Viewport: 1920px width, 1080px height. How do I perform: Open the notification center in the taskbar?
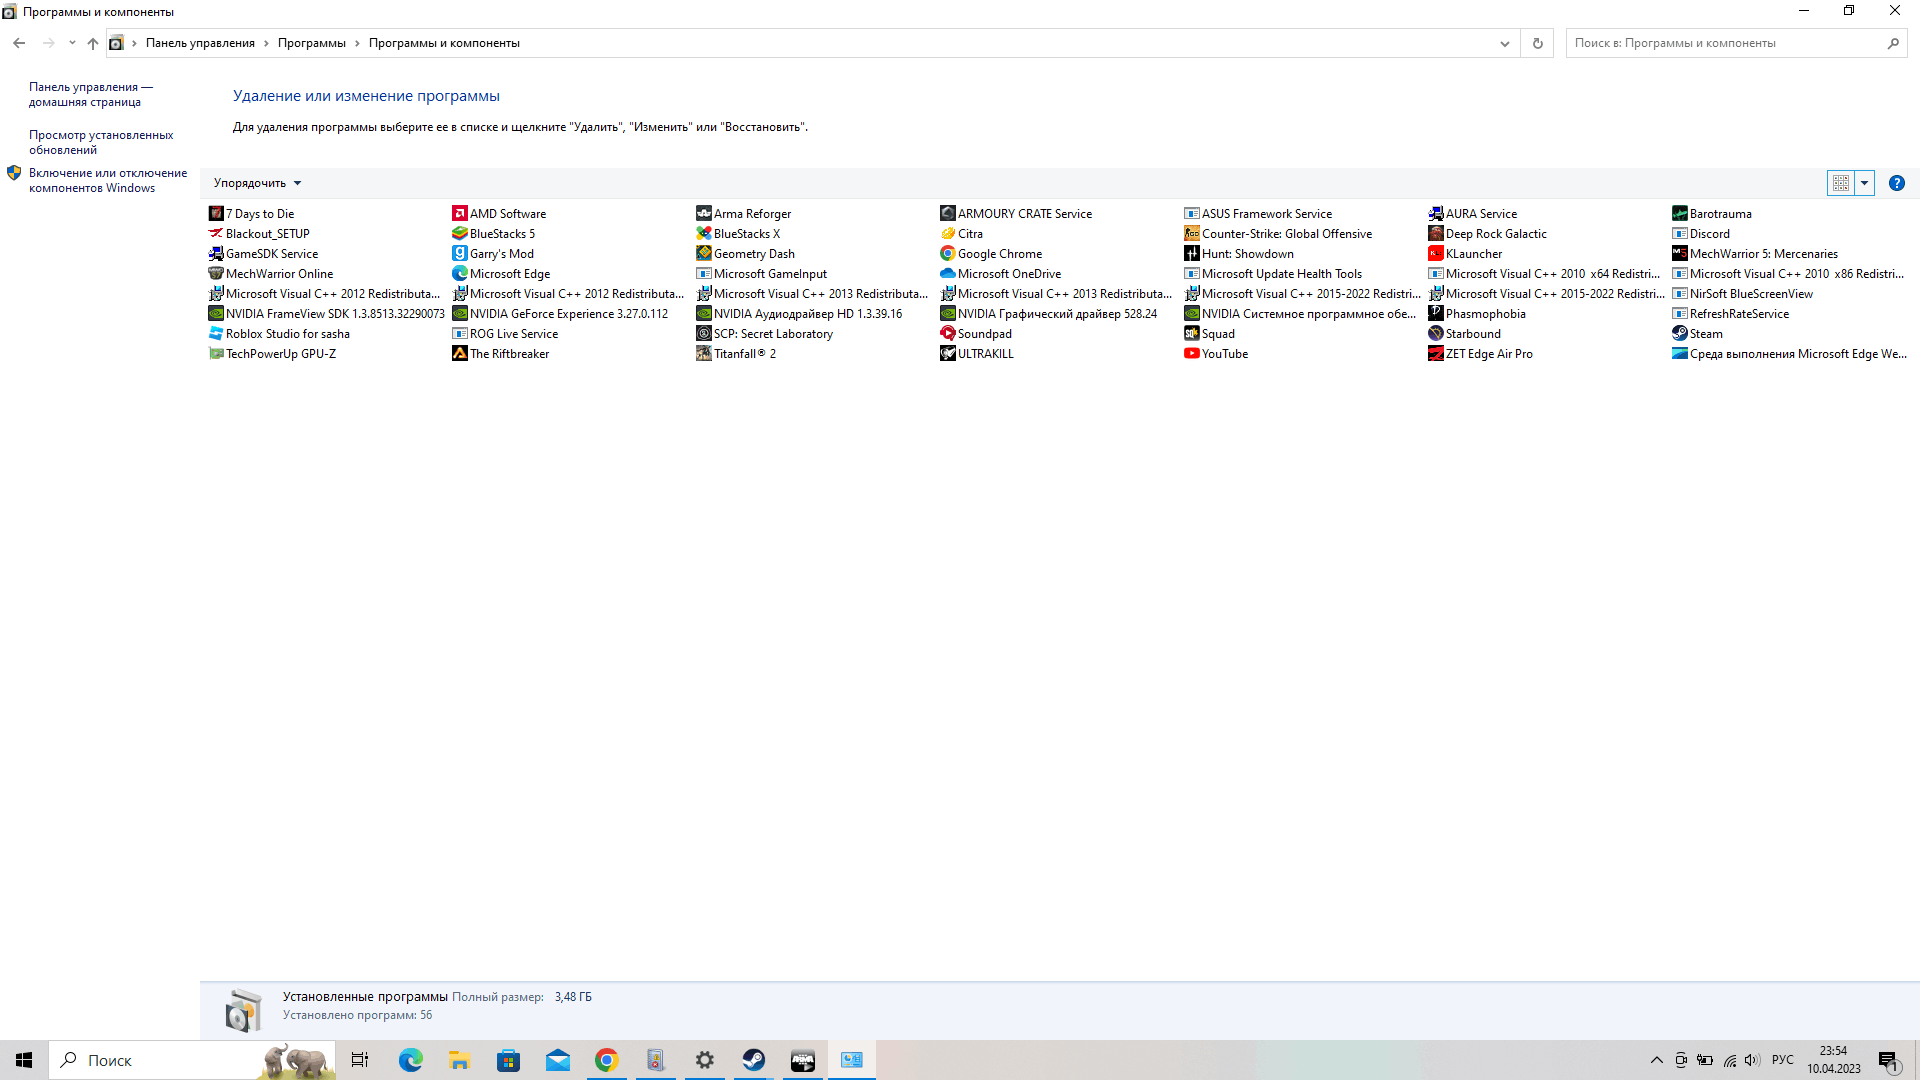tap(1888, 1060)
